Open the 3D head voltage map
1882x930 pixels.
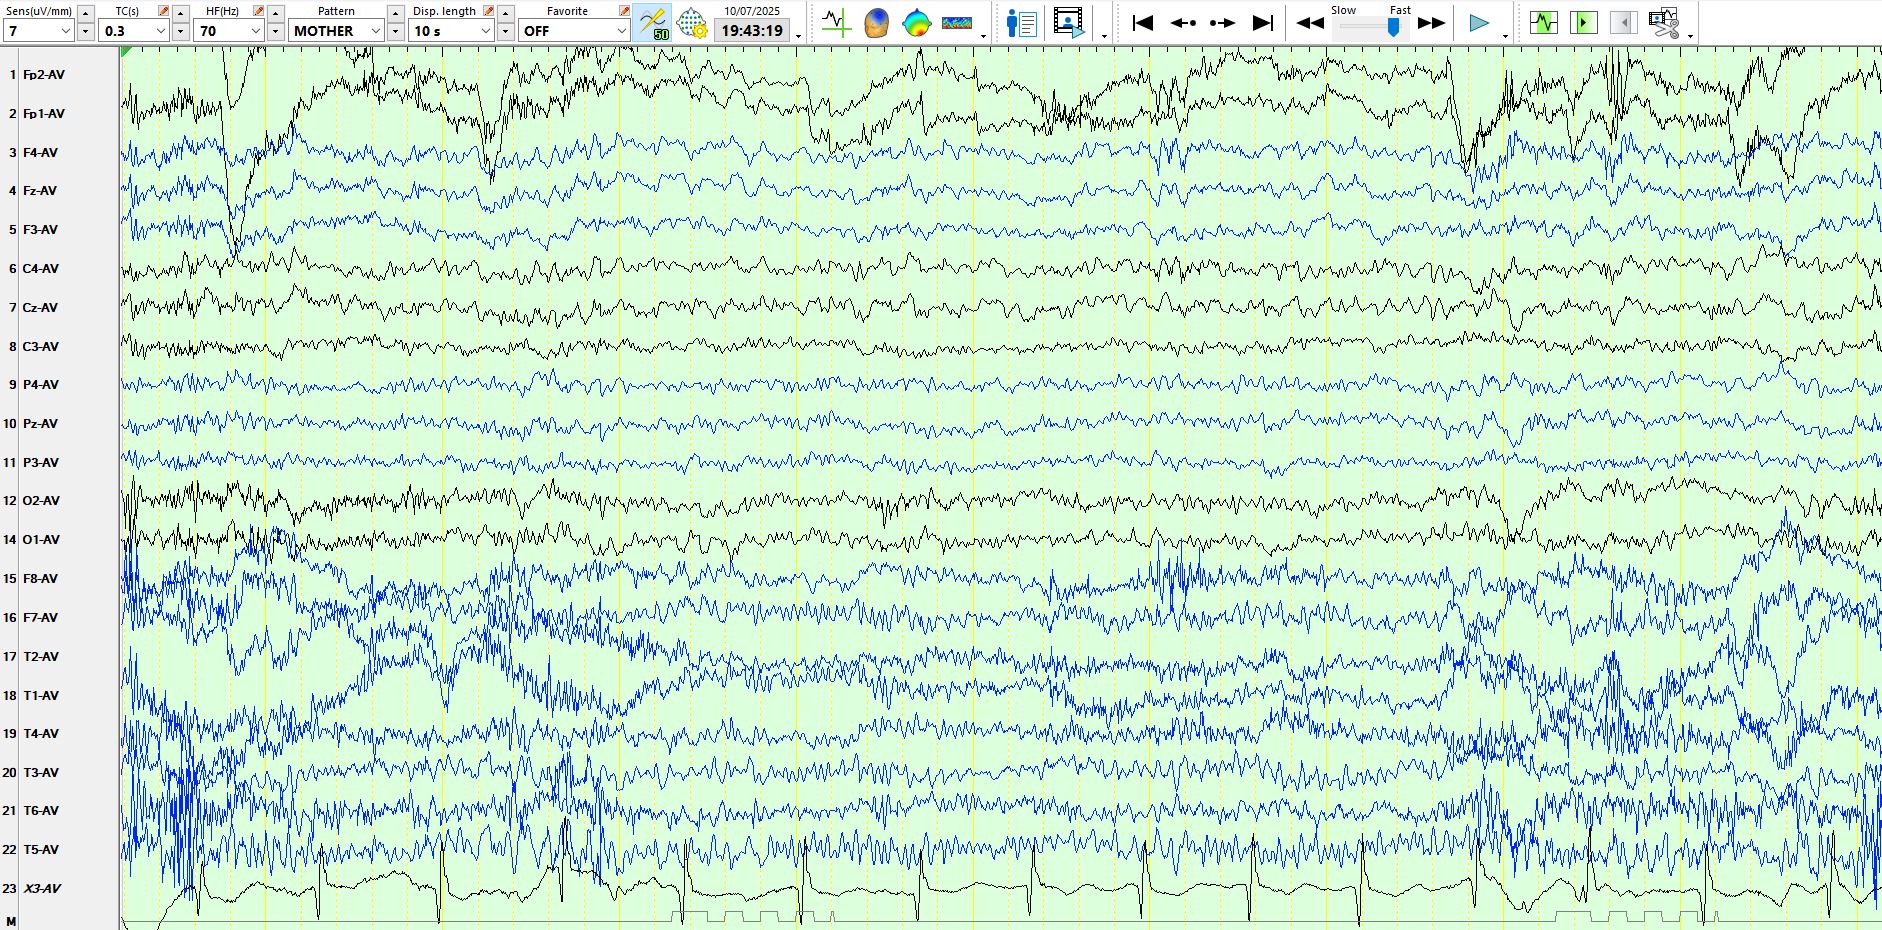pyautogui.click(x=876, y=22)
